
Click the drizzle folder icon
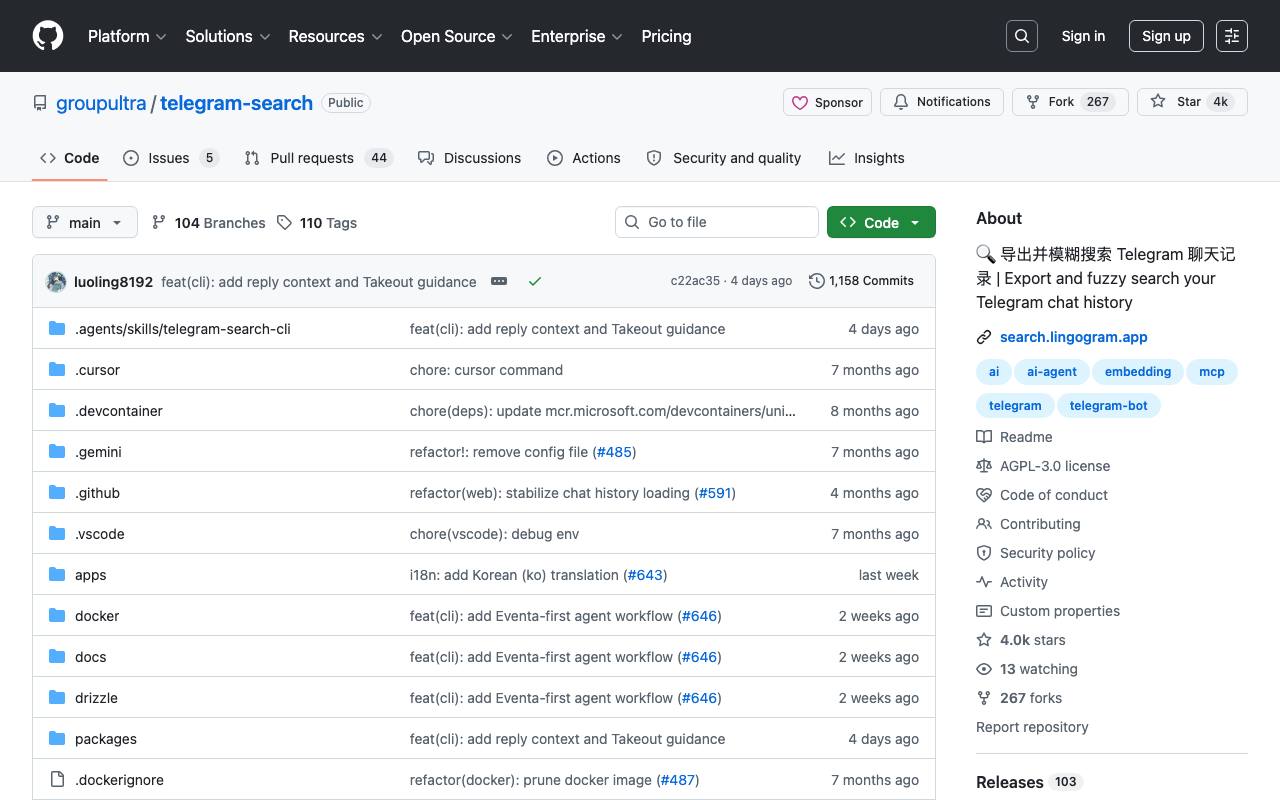coord(57,697)
